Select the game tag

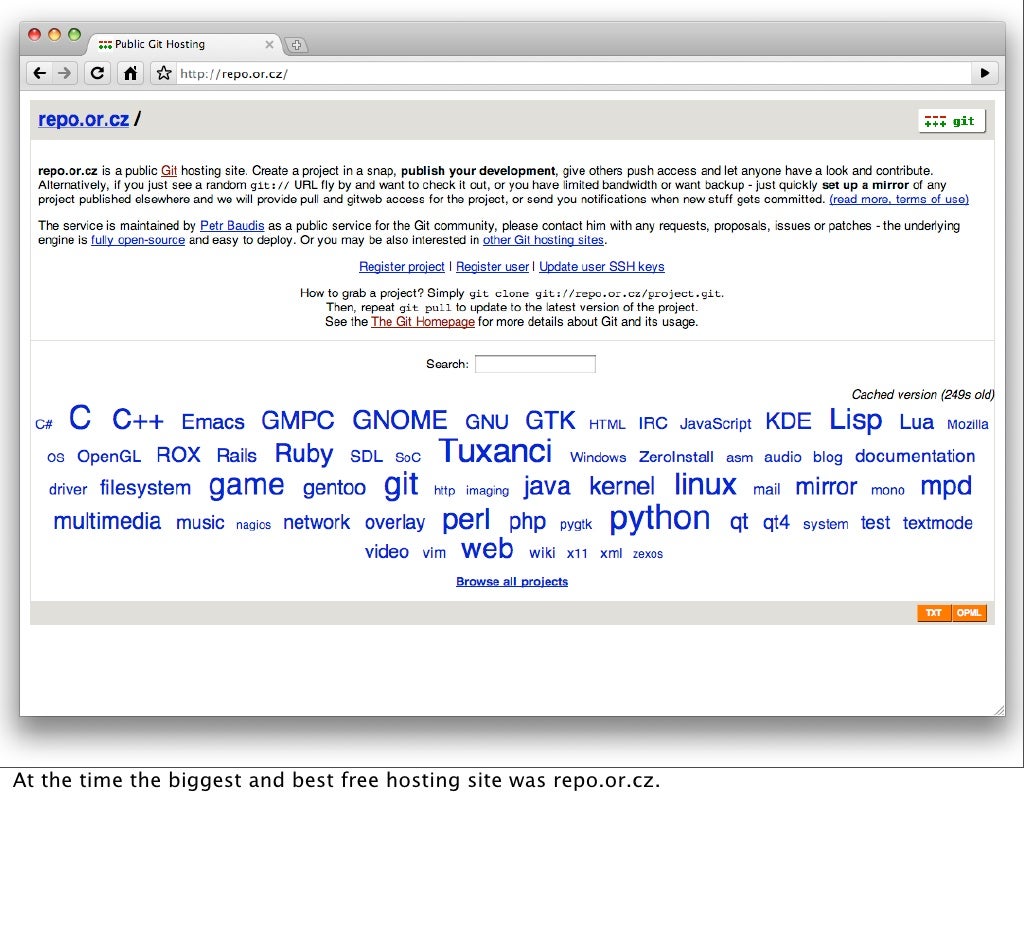[x=246, y=486]
